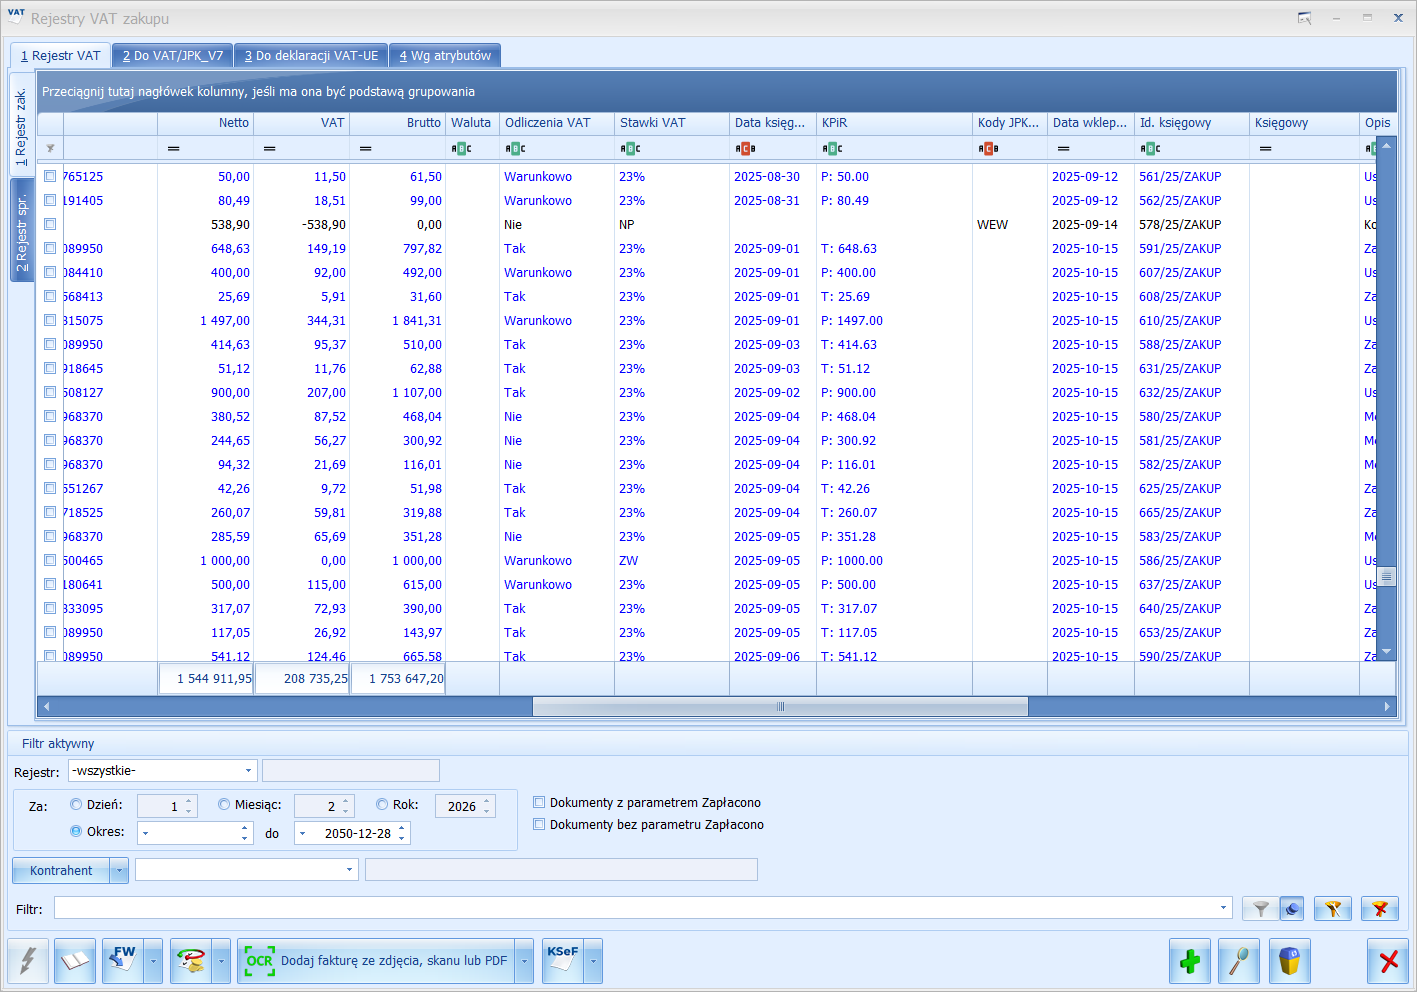Viewport: 1417px width, 992px height.
Task: Click the lightning bolt icon
Action: click(x=28, y=961)
